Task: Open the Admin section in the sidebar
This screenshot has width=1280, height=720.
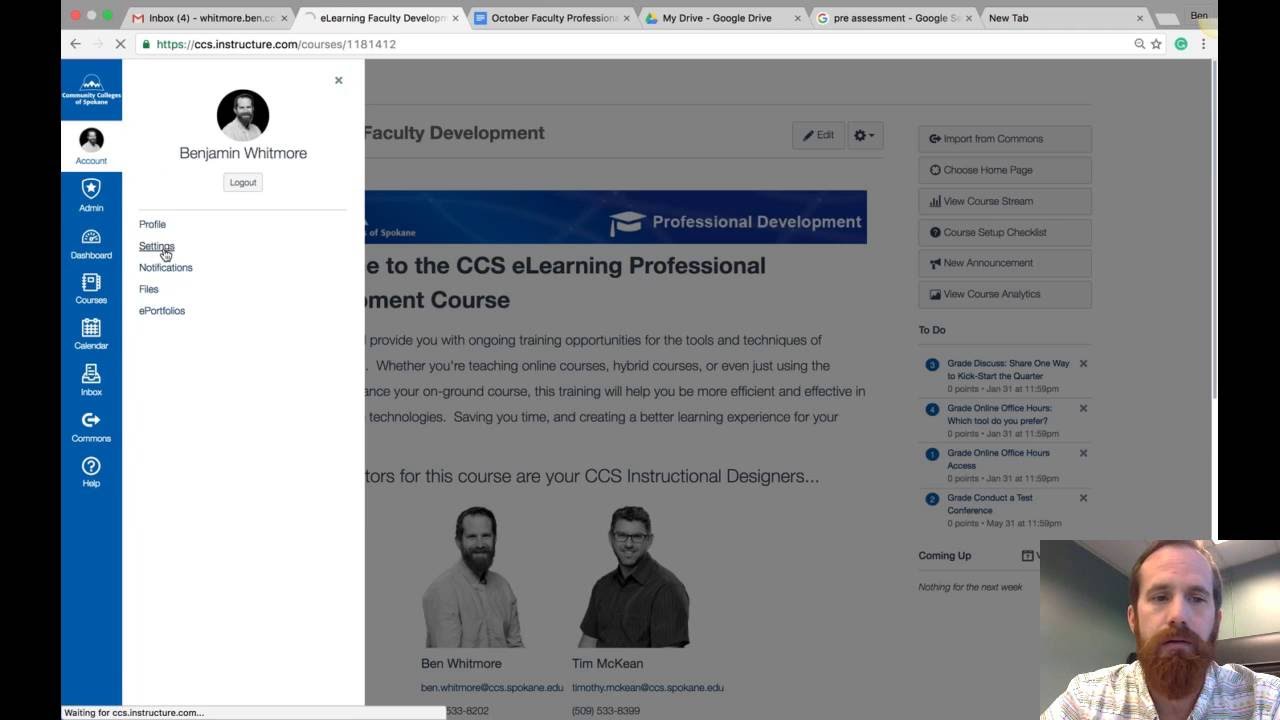Action: (x=91, y=195)
